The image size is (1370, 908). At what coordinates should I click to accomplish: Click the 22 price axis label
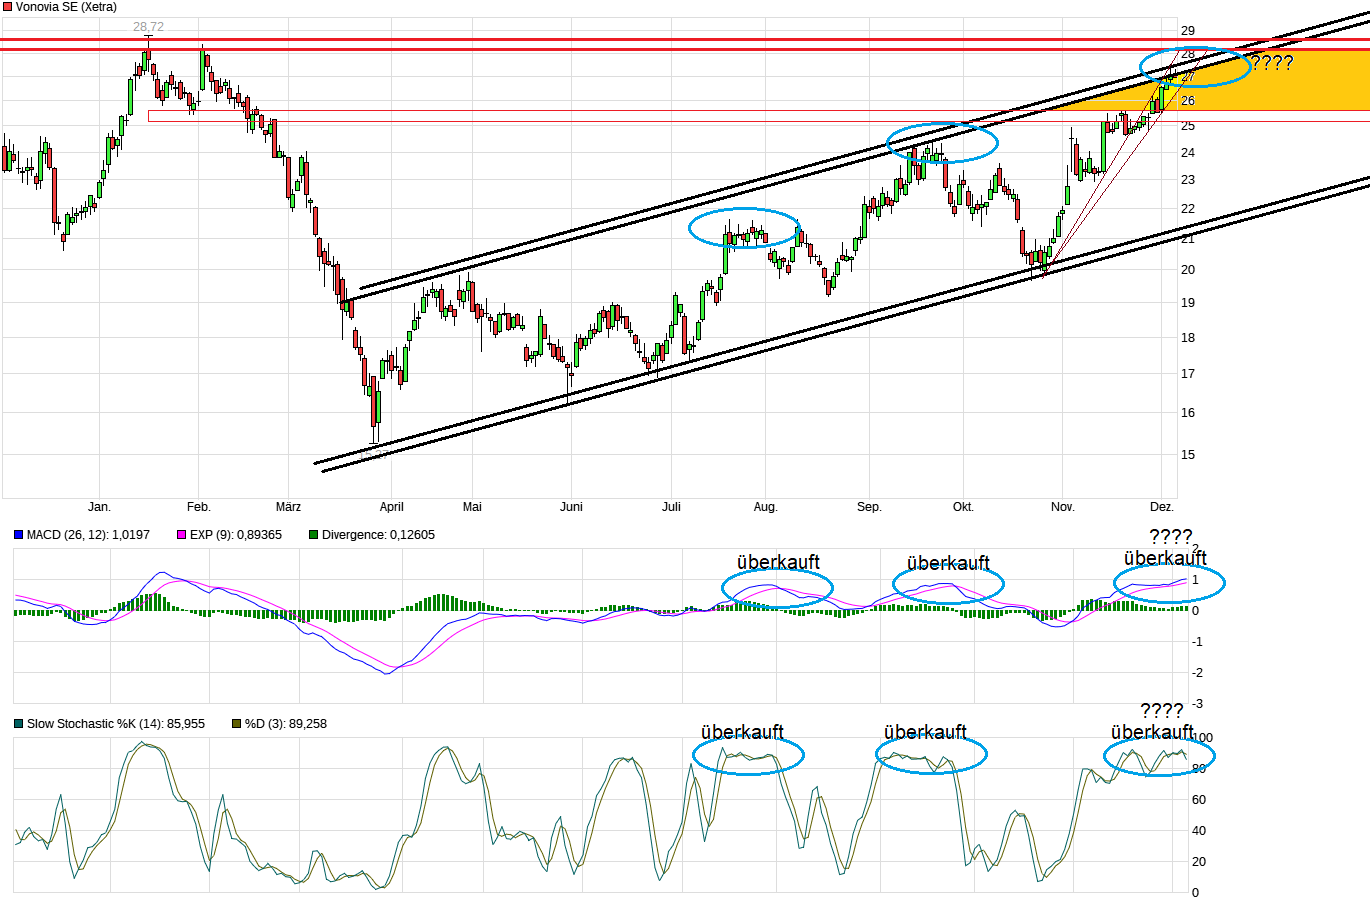1187,209
